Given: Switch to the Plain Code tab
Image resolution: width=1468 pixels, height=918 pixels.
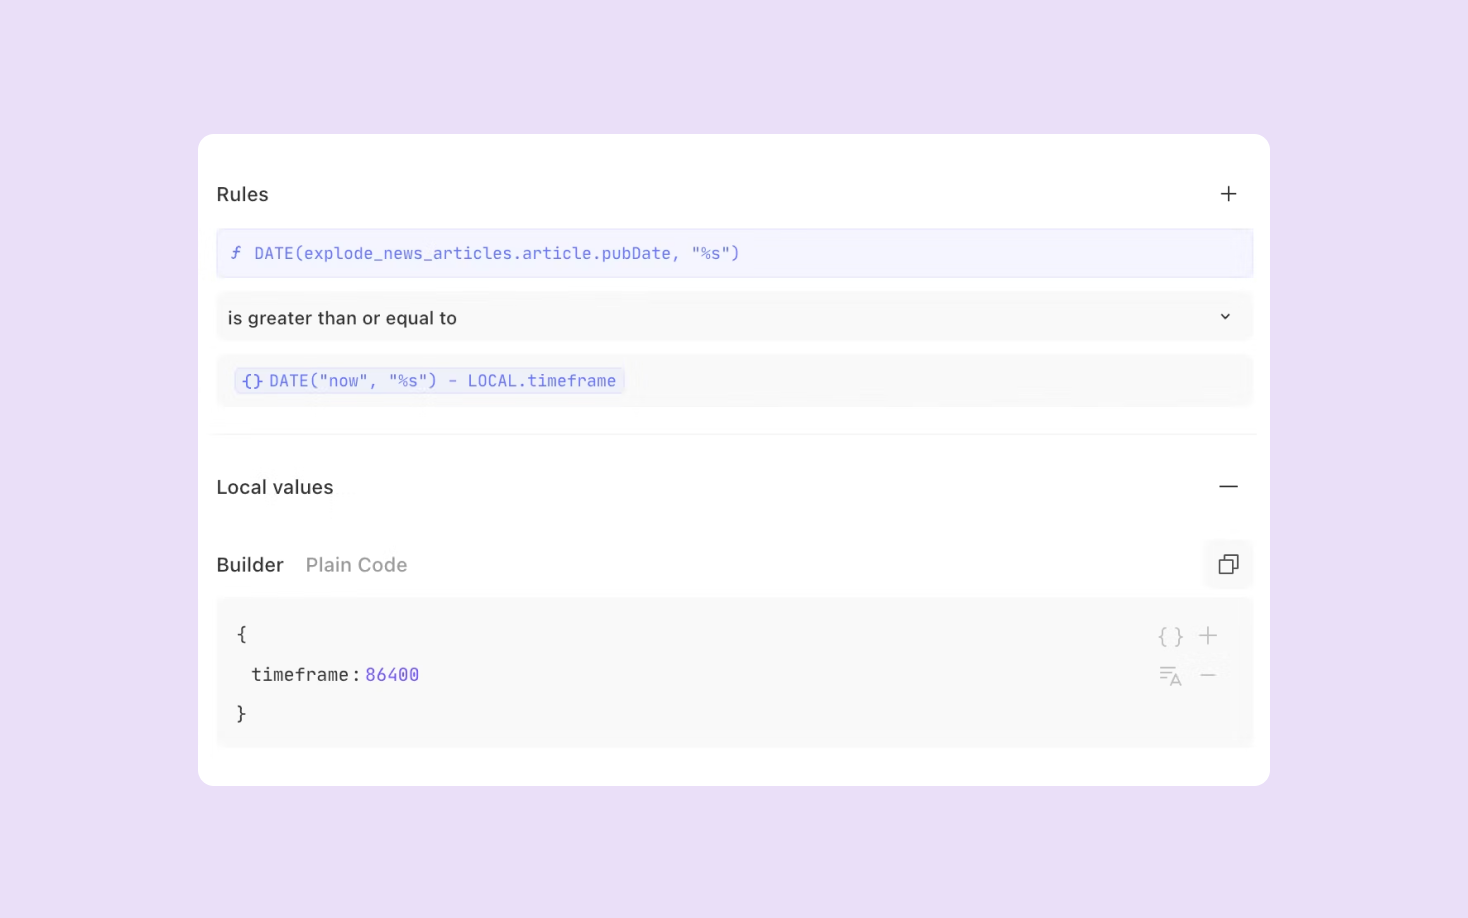Looking at the screenshot, I should (356, 565).
